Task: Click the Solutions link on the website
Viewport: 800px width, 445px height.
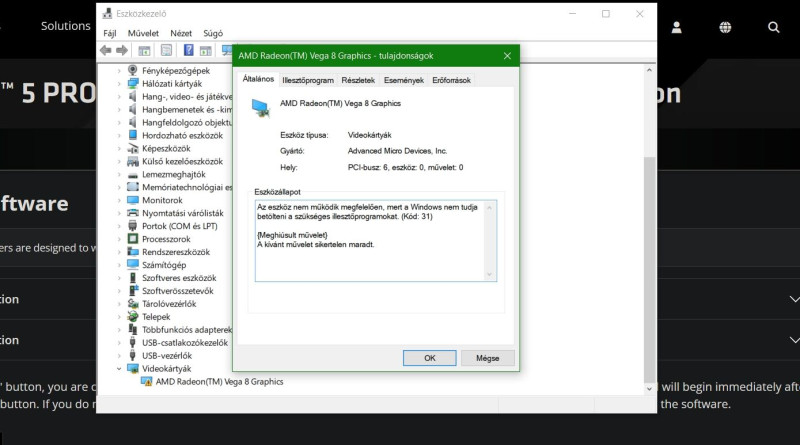Action: [x=65, y=26]
